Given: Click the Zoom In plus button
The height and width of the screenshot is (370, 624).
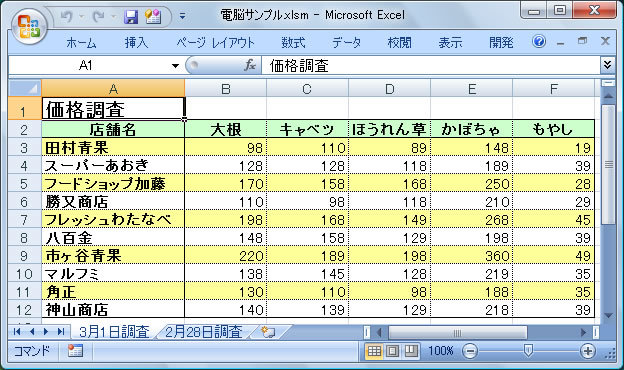Looking at the screenshot, I should [x=588, y=351].
